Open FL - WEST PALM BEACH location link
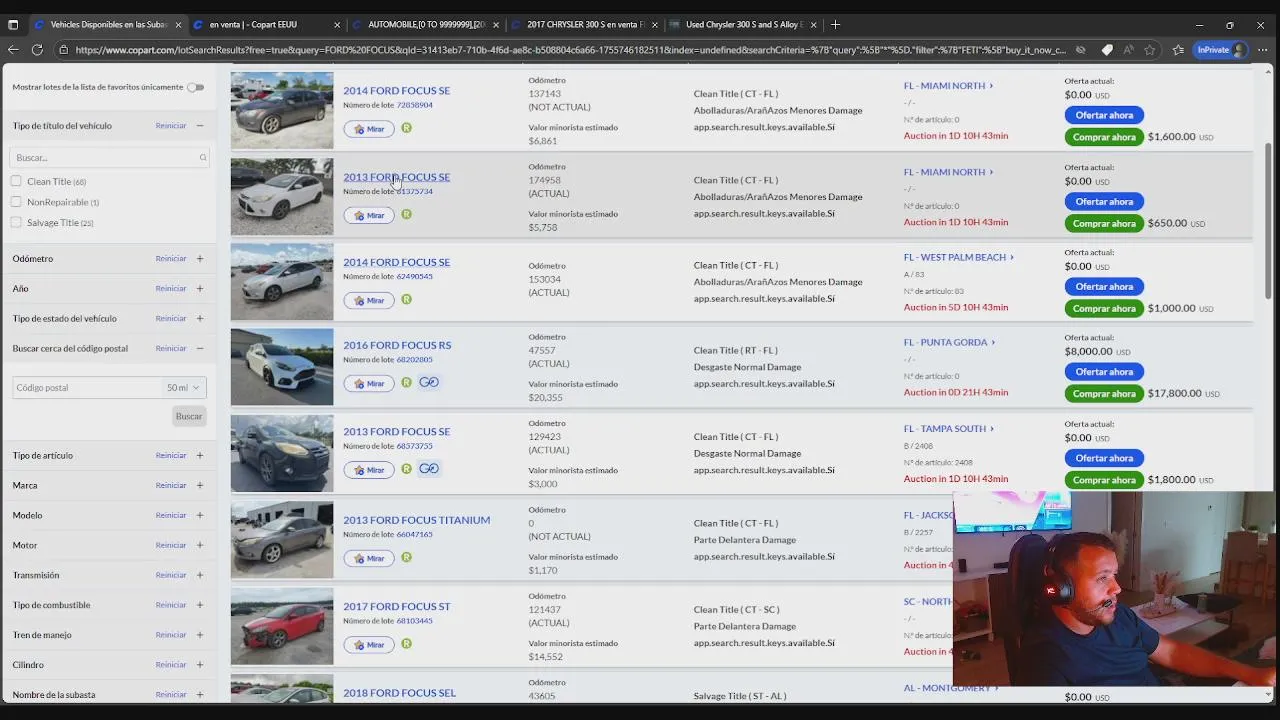This screenshot has width=1280, height=720. tap(958, 257)
